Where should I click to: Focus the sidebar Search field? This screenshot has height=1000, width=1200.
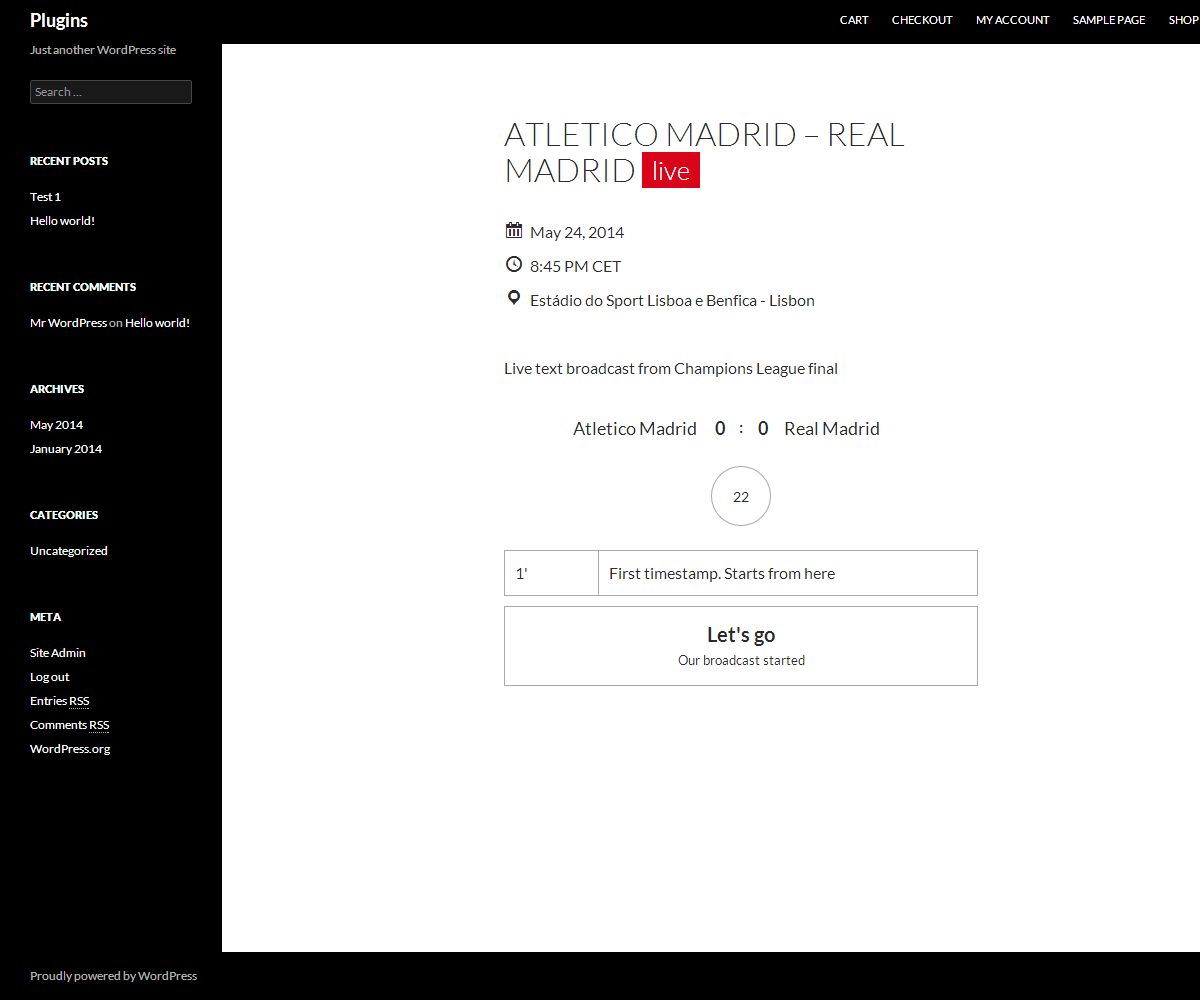111,92
